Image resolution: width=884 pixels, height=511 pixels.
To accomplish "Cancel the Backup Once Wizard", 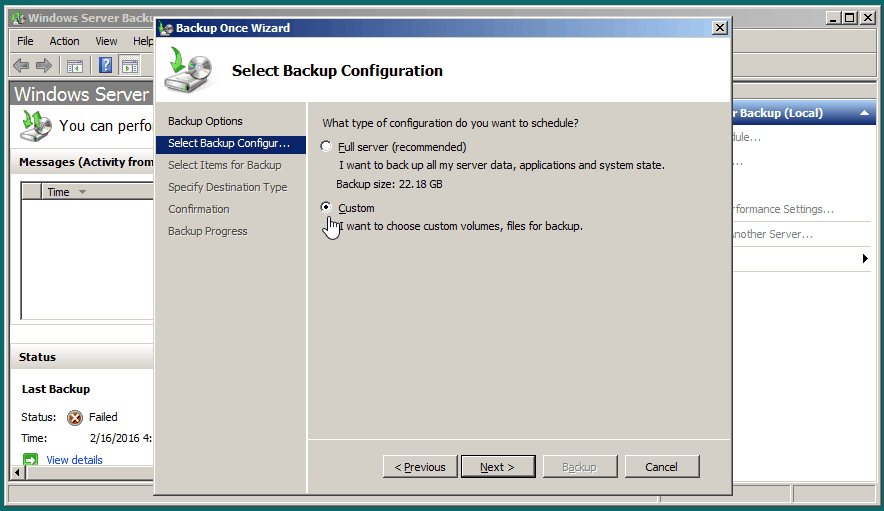I will pos(662,467).
